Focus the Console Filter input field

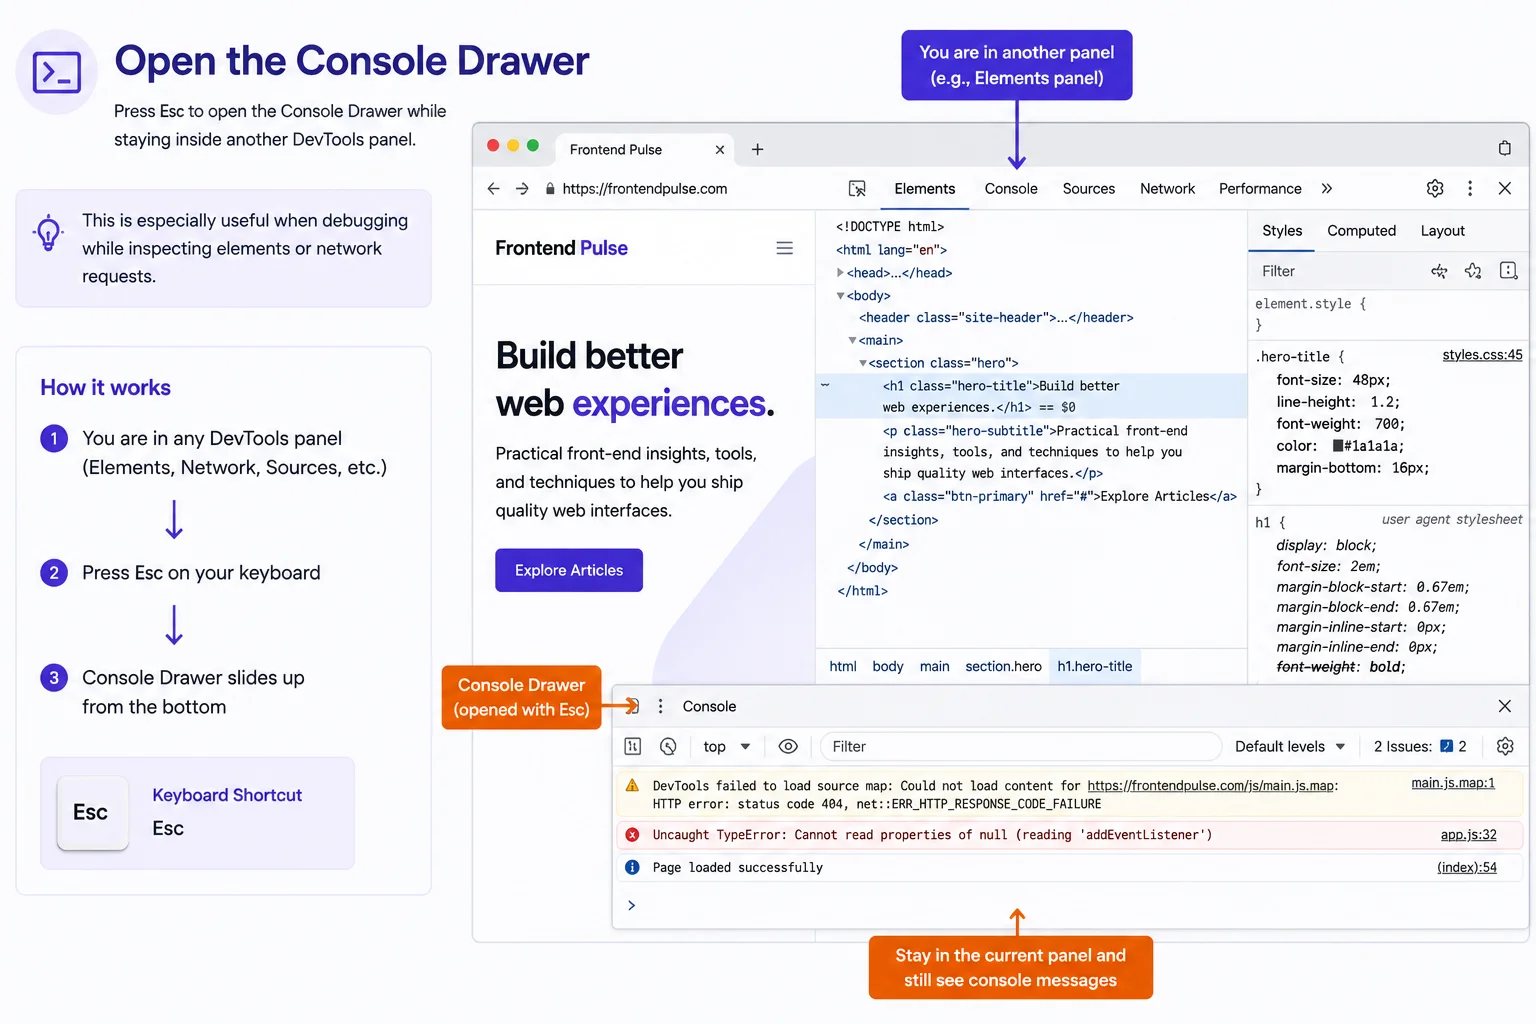click(x=1020, y=746)
